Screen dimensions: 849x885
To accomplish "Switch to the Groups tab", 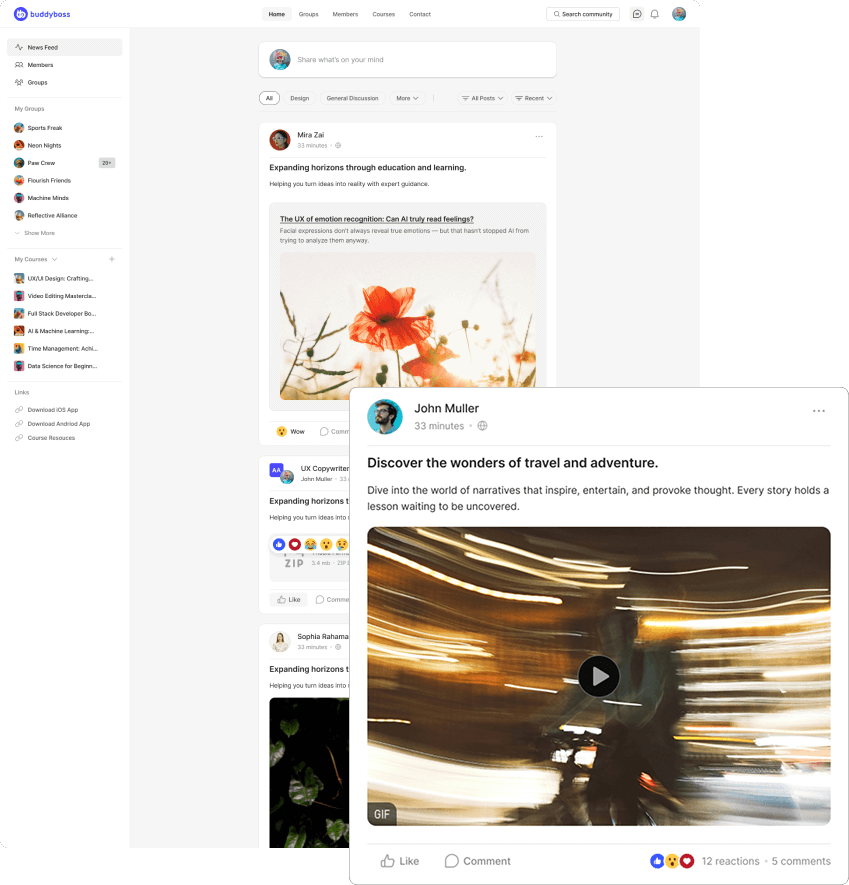I will coord(308,14).
